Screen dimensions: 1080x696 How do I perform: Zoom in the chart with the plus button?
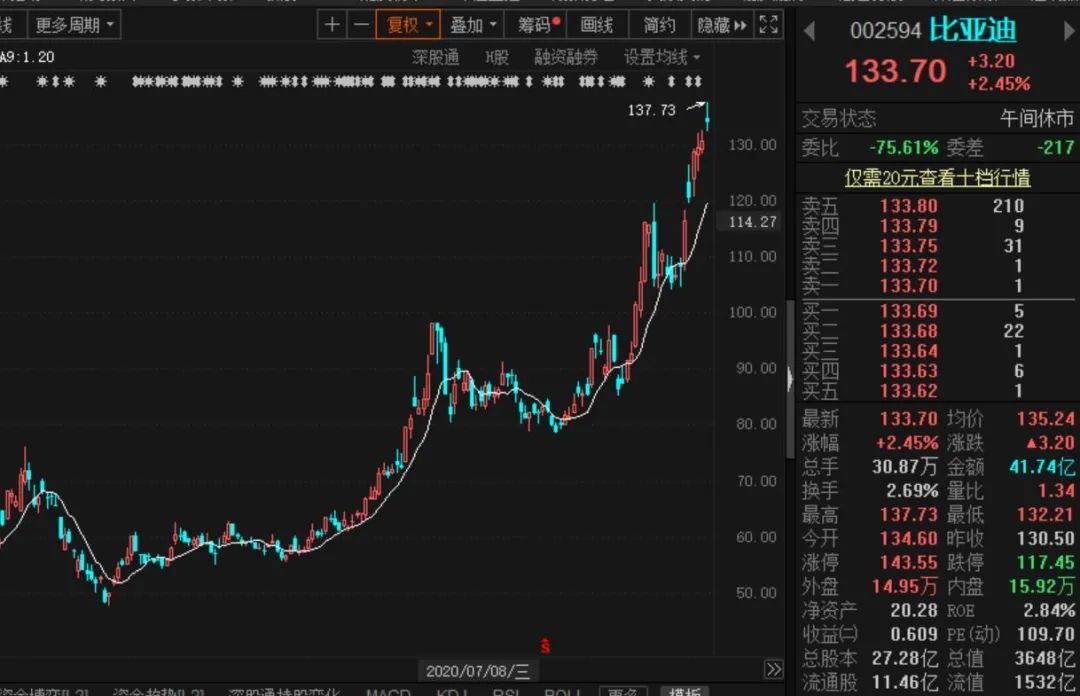pos(332,25)
